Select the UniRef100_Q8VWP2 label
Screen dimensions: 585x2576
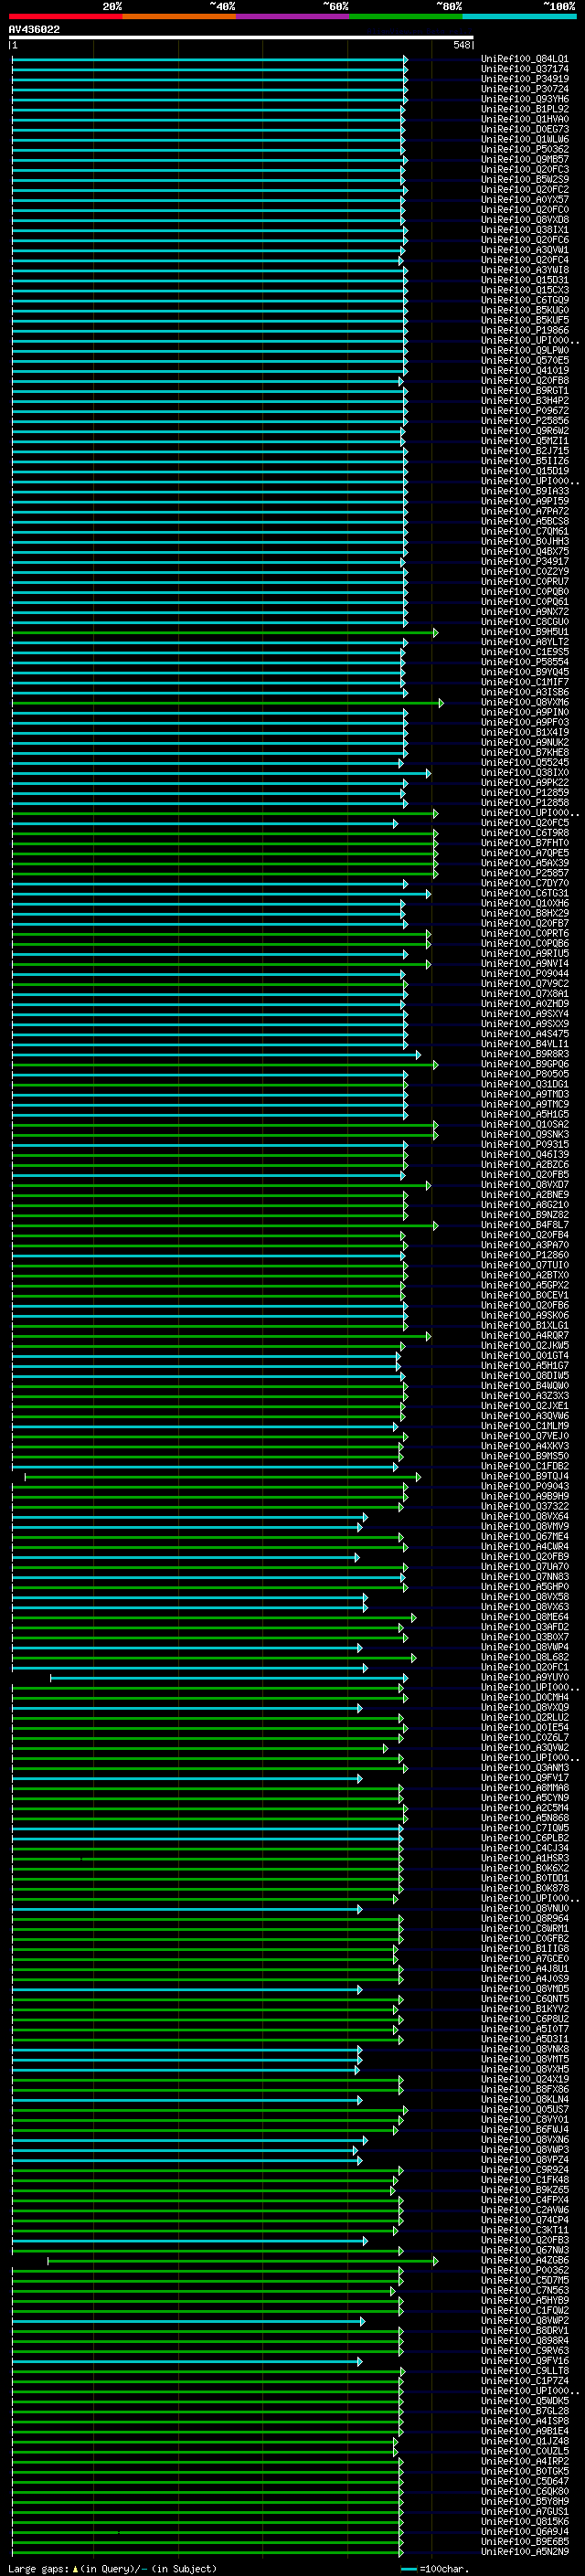click(525, 2321)
